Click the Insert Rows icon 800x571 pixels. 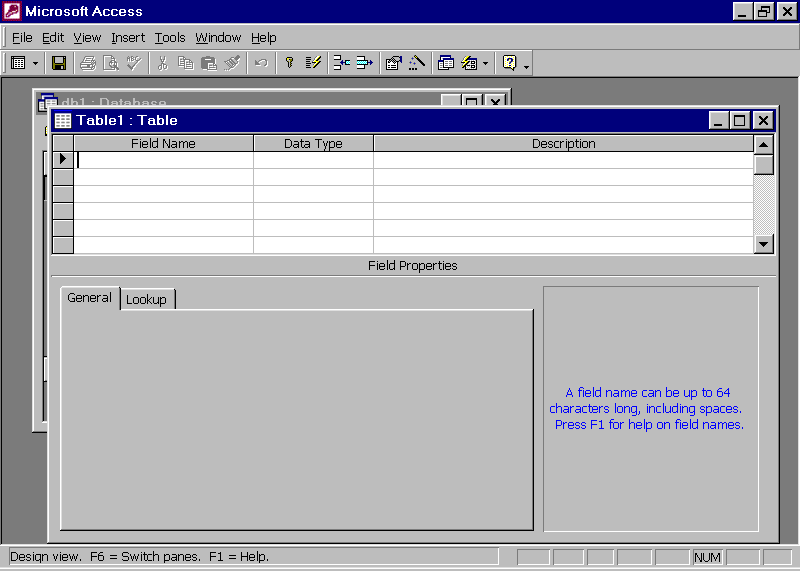coord(341,63)
